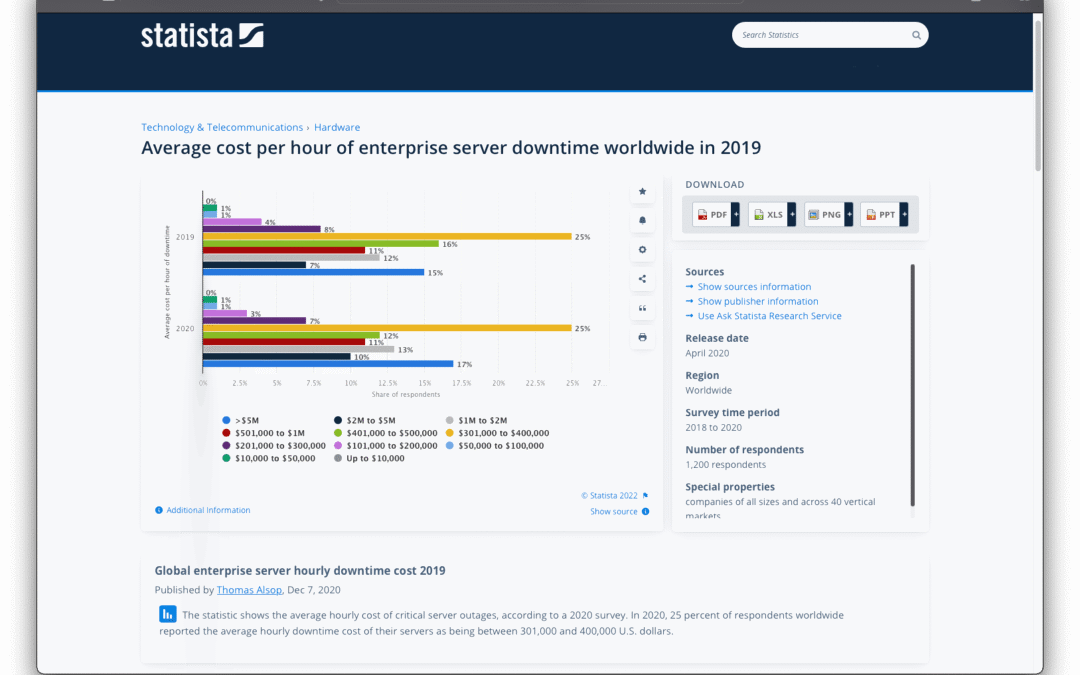Click the magnifier icon in search box
Image resolution: width=1080 pixels, height=675 pixels.
pos(916,35)
